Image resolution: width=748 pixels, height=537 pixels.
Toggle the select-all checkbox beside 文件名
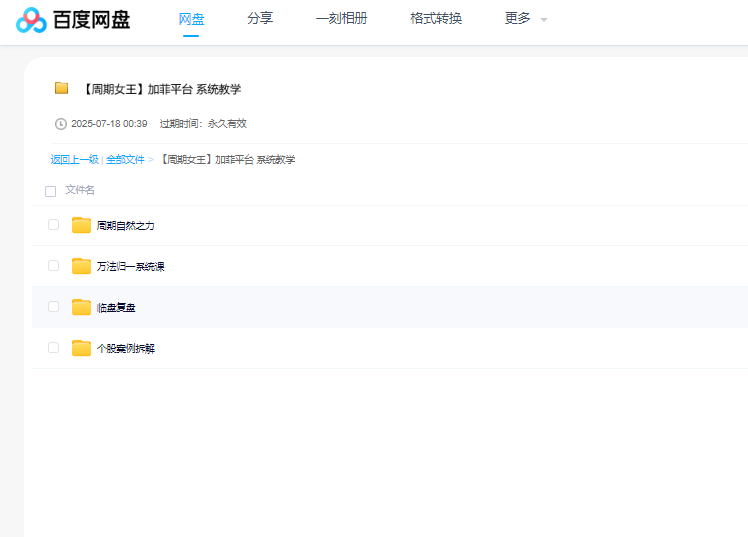[x=50, y=191]
